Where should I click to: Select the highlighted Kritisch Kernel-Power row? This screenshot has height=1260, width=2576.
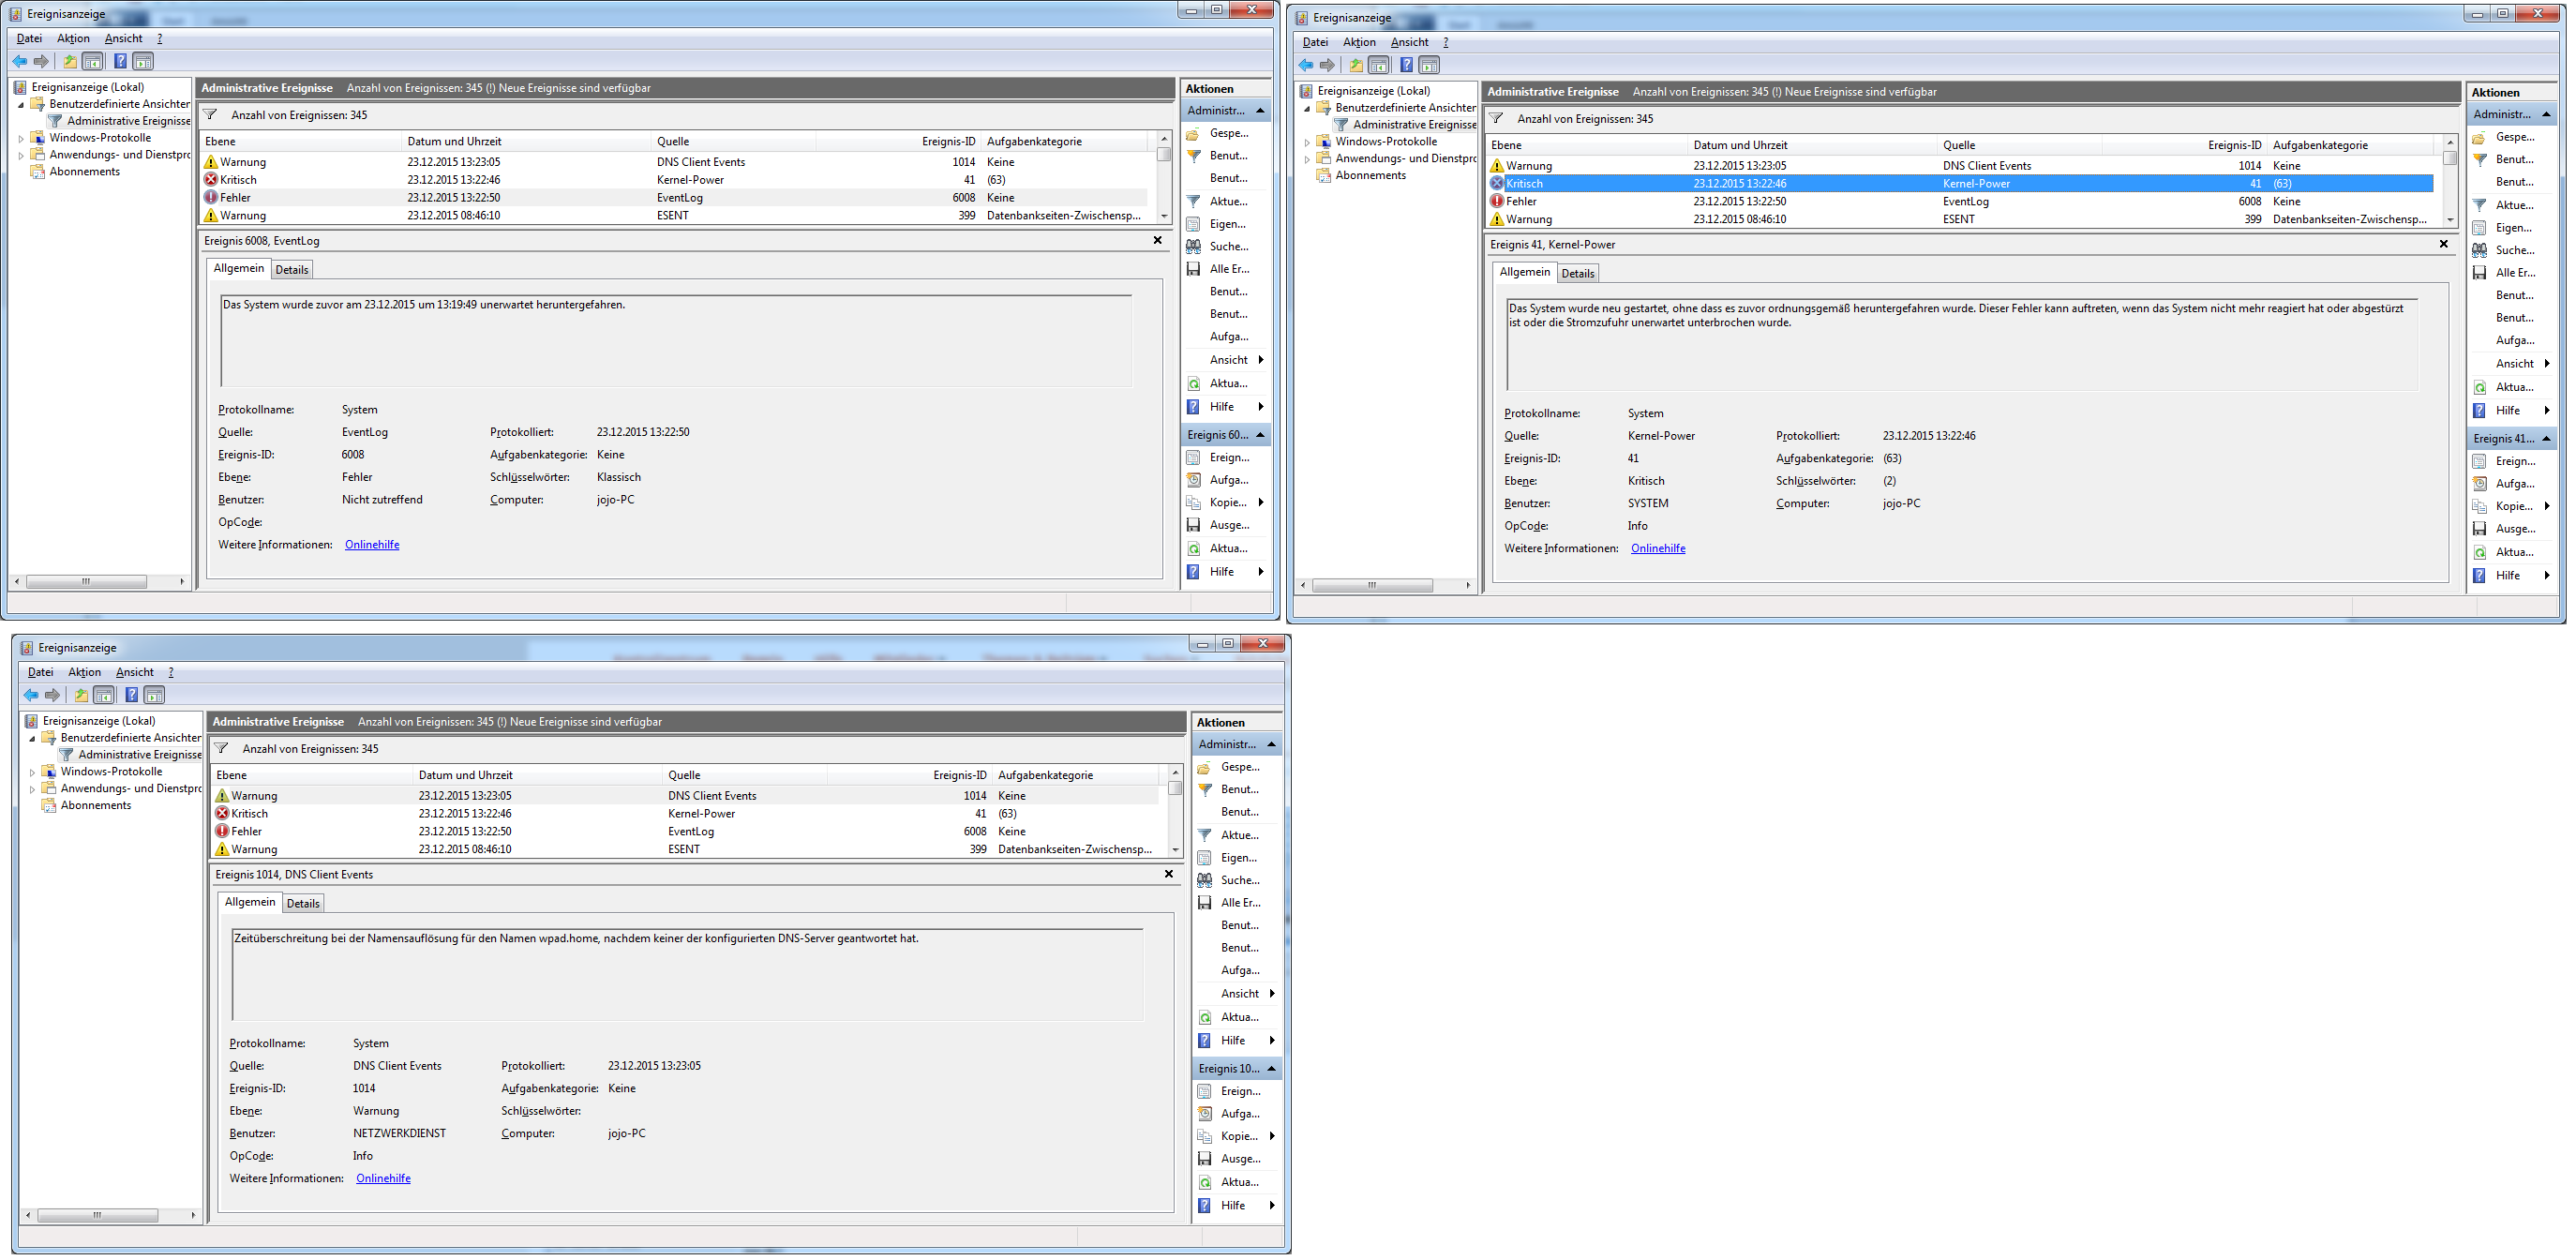(x=1960, y=183)
